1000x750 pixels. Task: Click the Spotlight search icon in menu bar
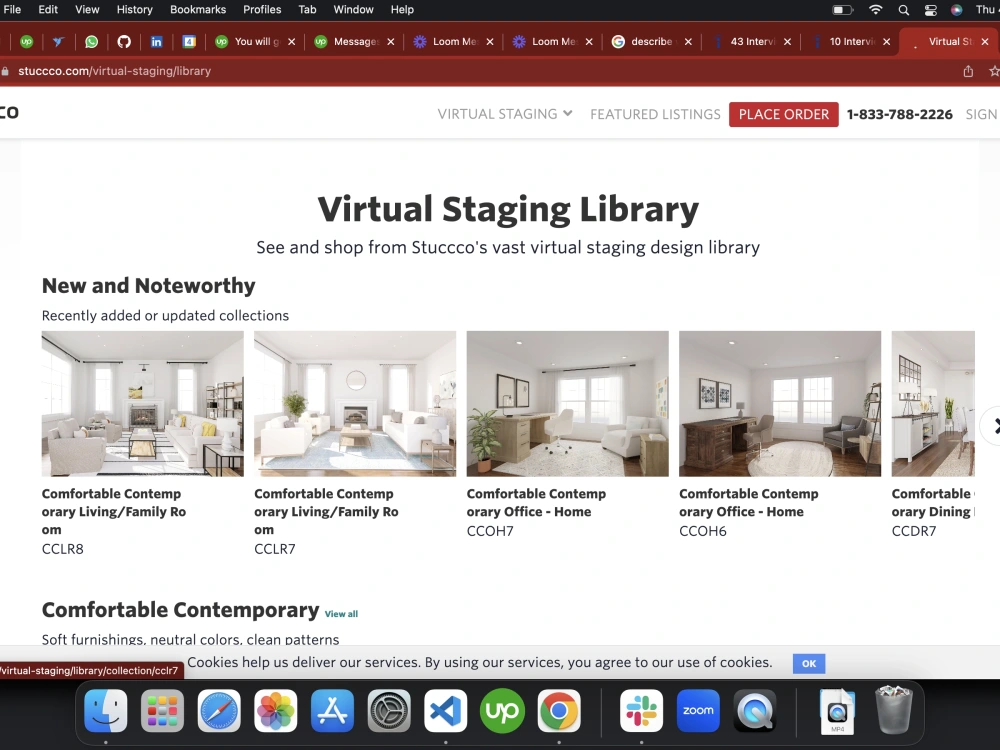904,10
